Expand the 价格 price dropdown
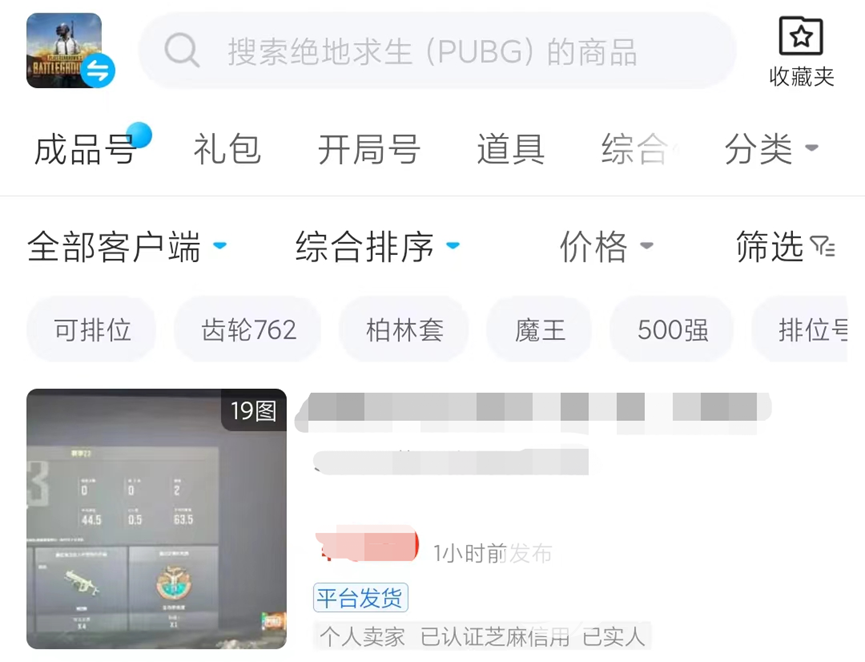The width and height of the screenshot is (865, 662). pos(607,246)
